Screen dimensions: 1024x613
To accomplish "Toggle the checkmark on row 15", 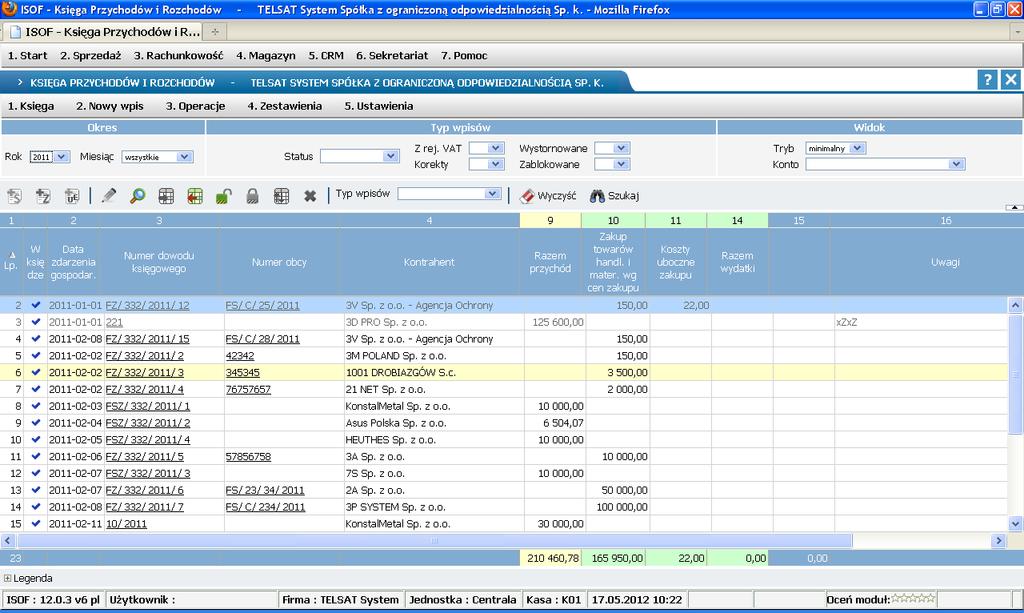I will click(x=36, y=524).
